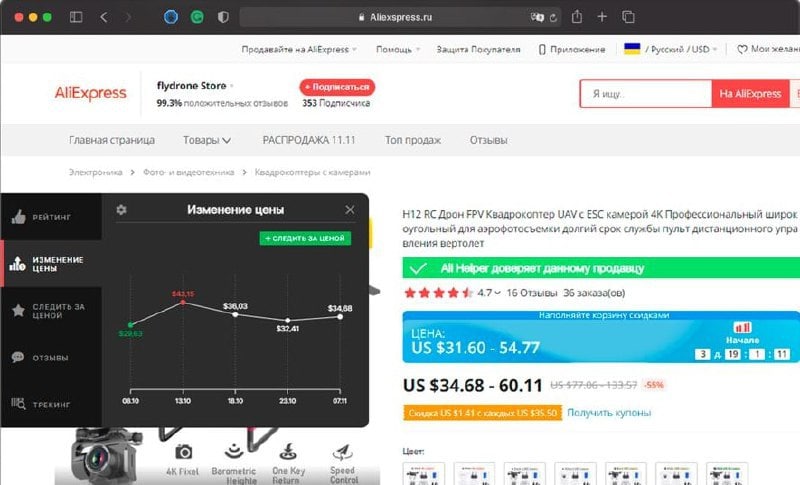This screenshot has height=485, width=800.
Task: Choose the fourth color variant thumbnail
Action: coord(575,474)
